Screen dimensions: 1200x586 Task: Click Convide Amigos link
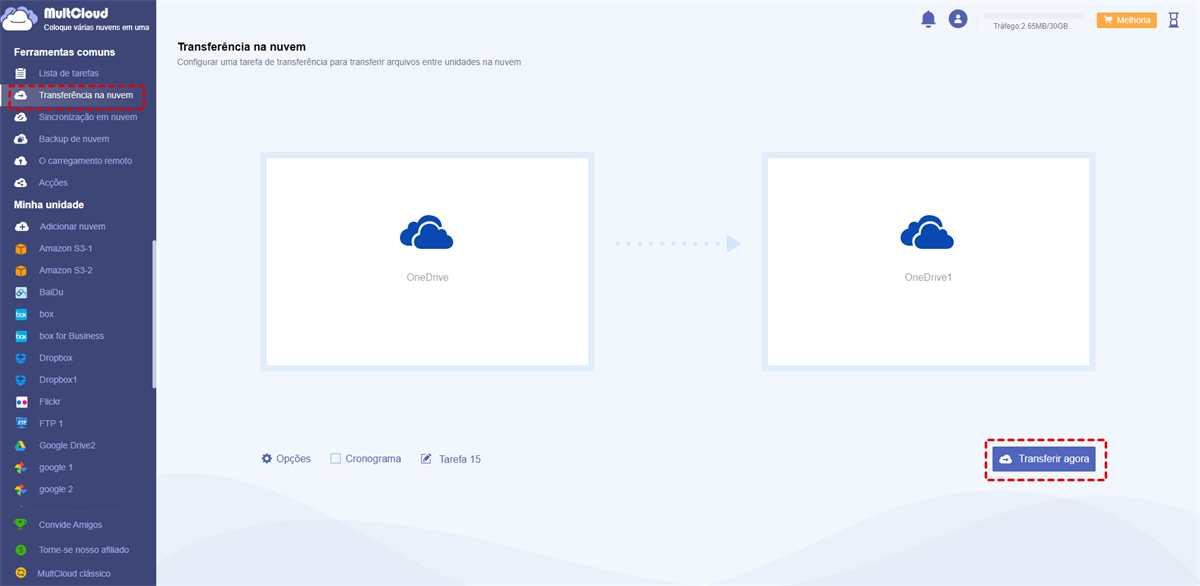pos(70,524)
